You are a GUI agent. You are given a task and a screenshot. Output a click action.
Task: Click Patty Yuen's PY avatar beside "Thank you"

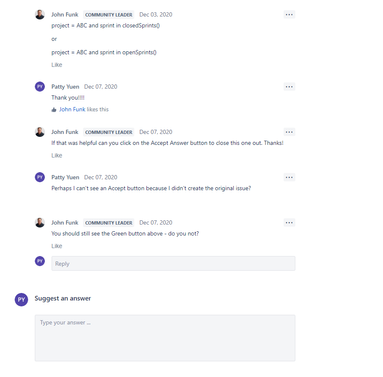[40, 87]
